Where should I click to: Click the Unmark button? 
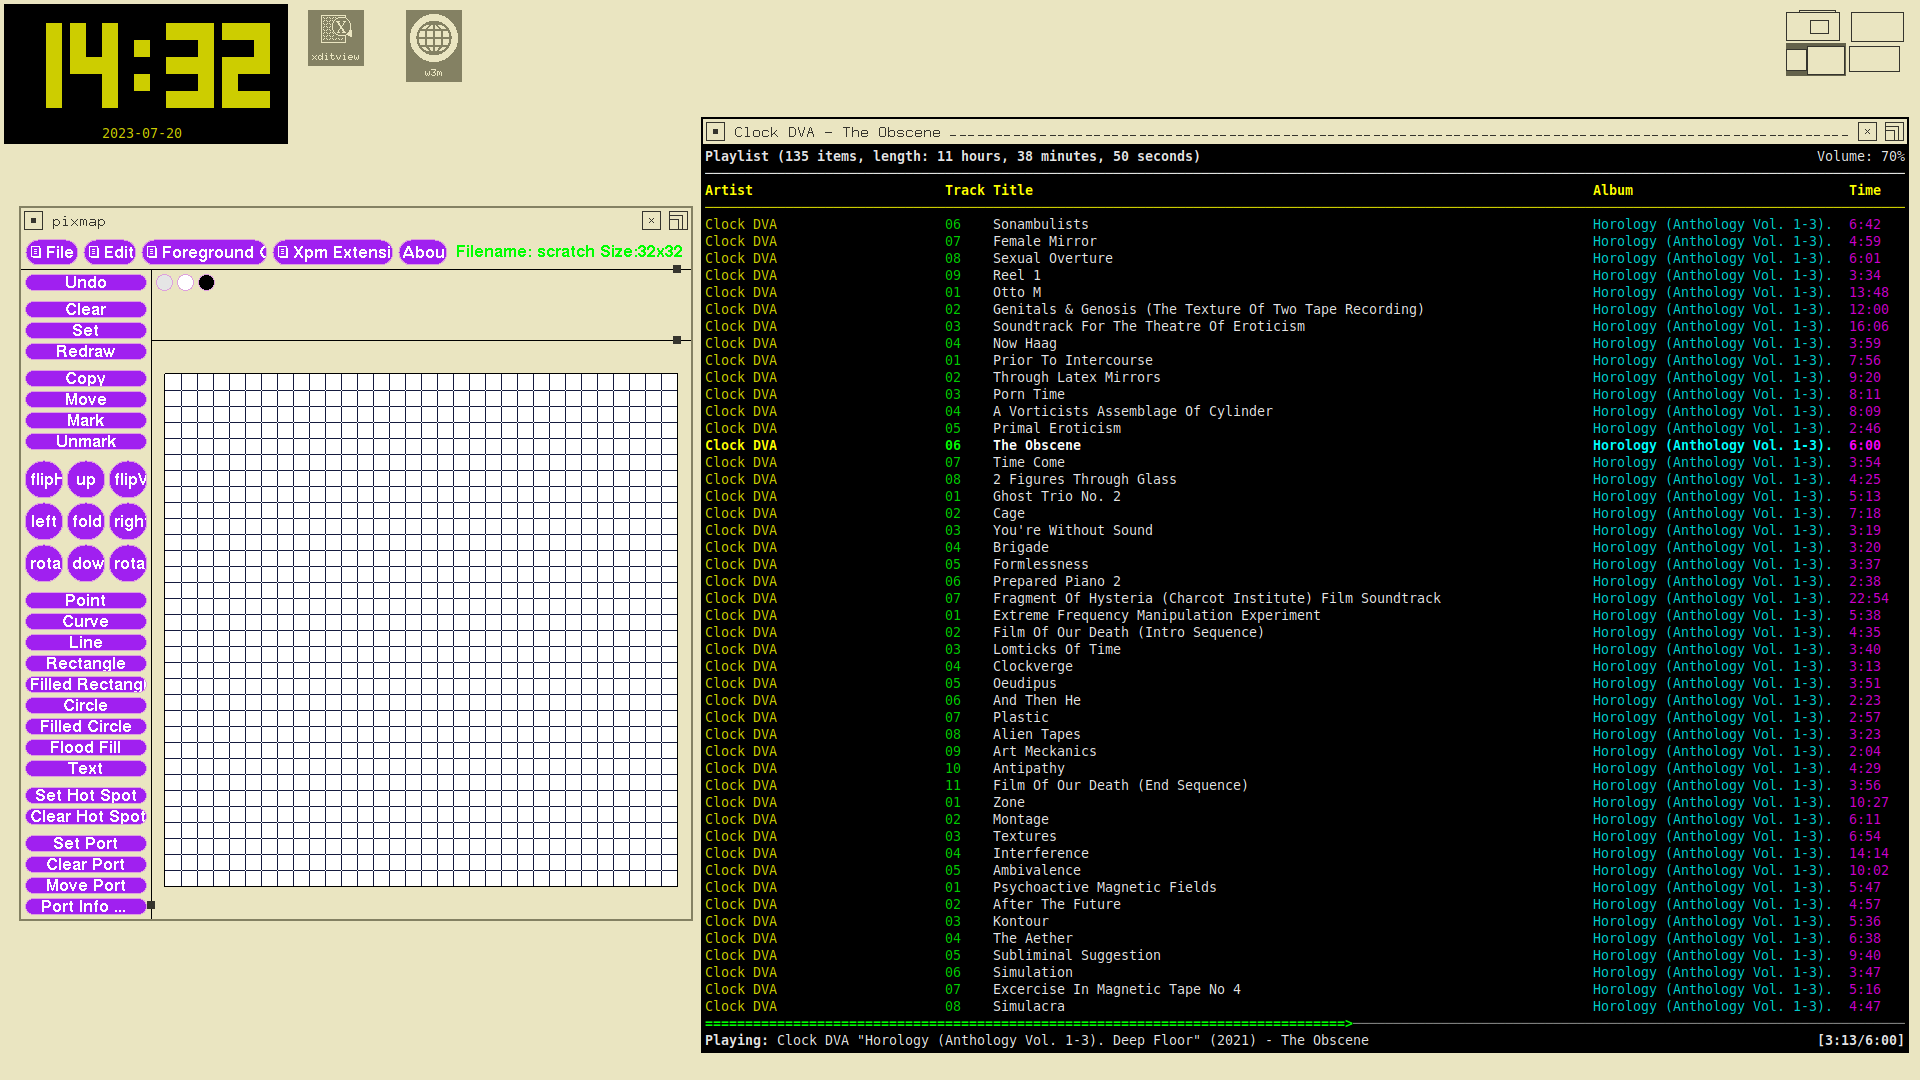tap(86, 442)
